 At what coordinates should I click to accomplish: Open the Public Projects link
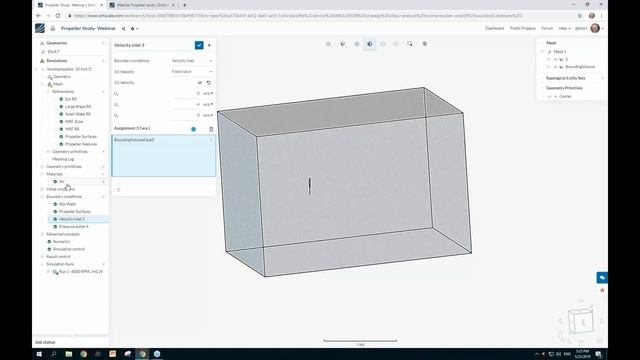[523, 28]
